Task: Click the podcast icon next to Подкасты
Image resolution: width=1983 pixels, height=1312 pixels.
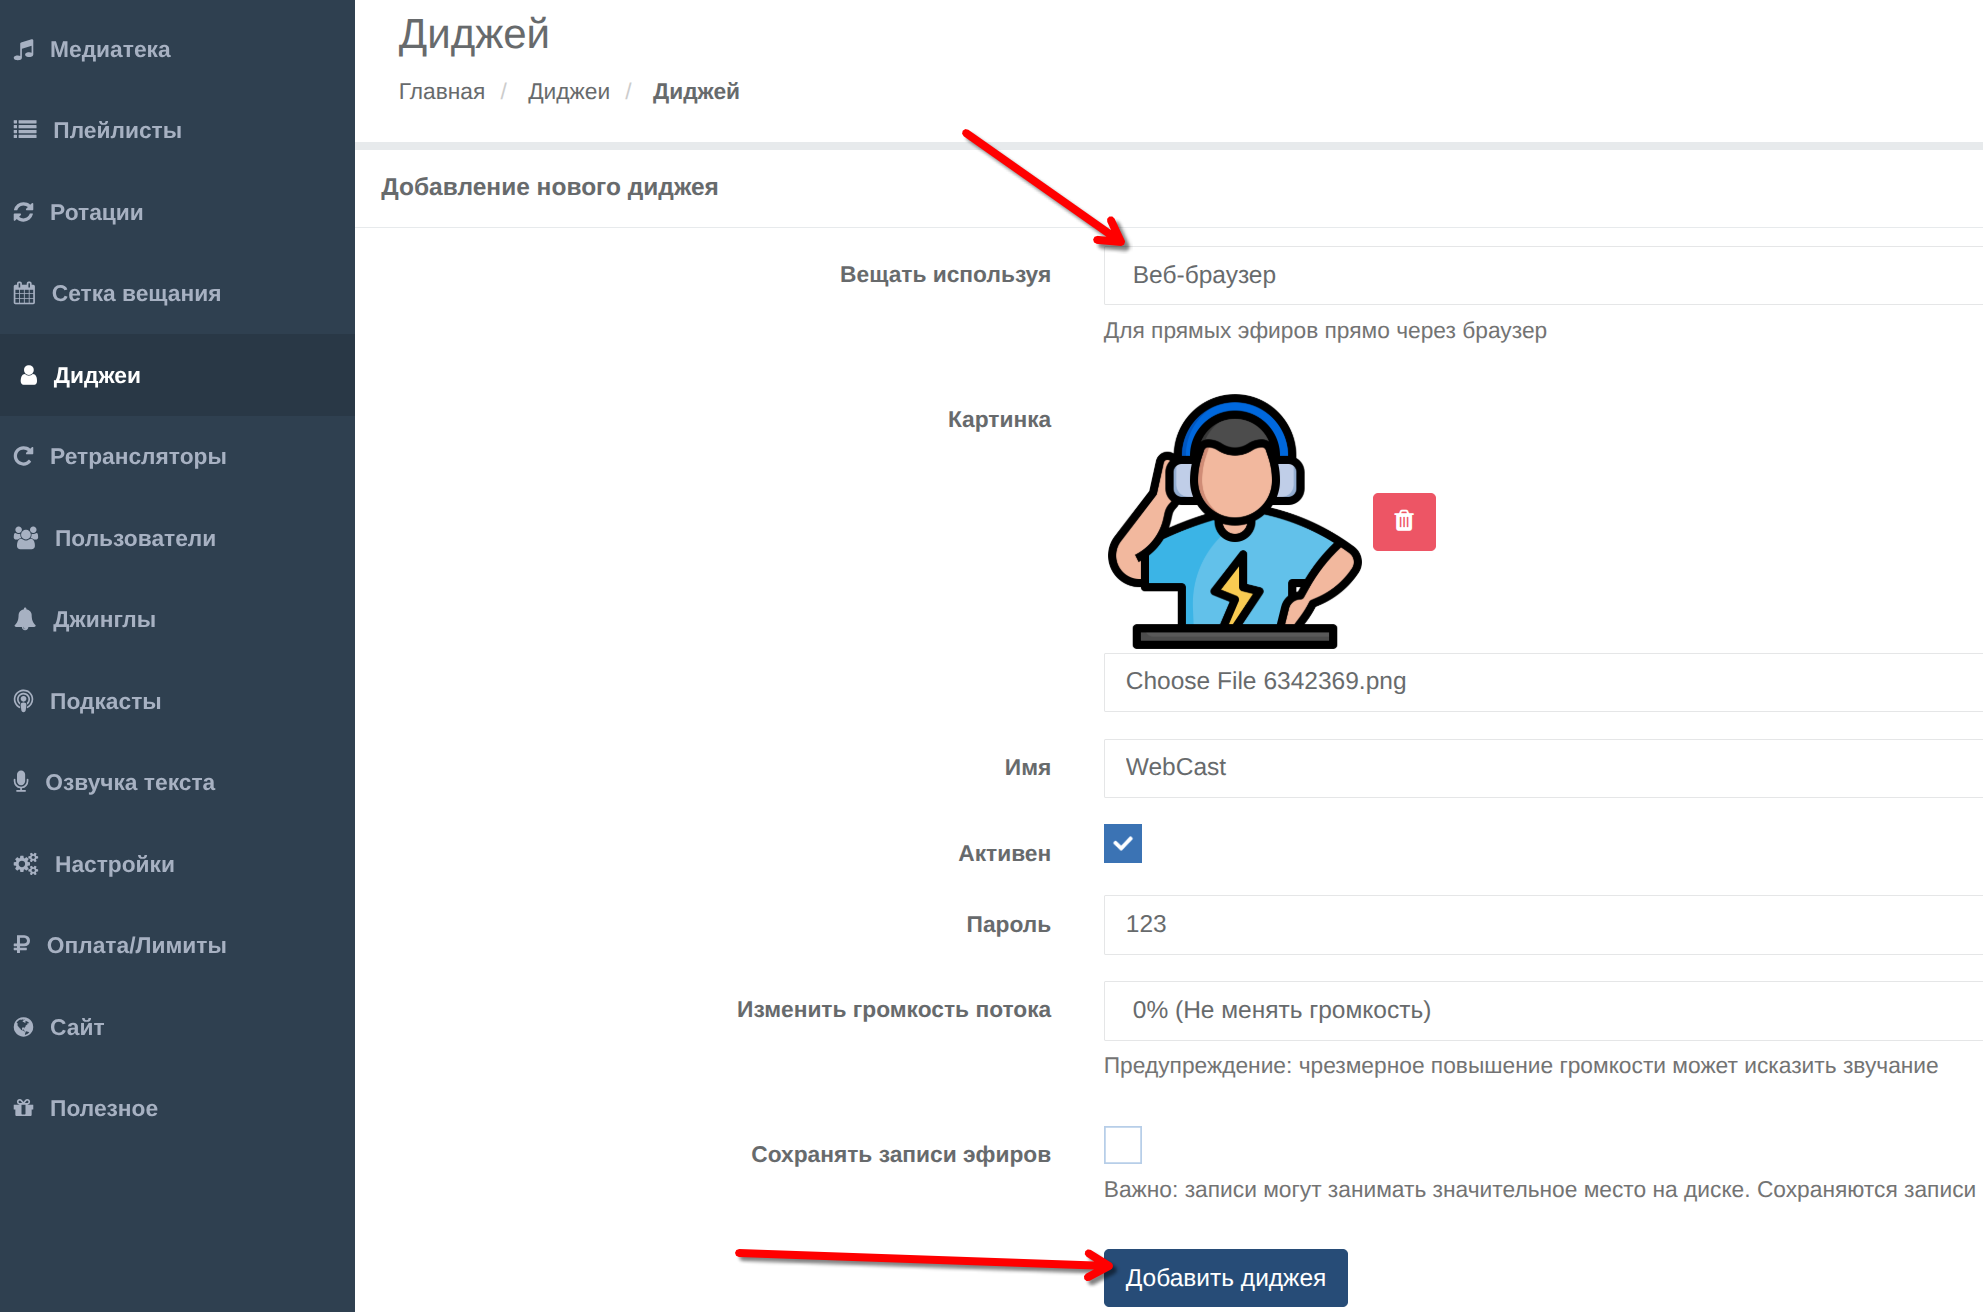Action: [24, 701]
